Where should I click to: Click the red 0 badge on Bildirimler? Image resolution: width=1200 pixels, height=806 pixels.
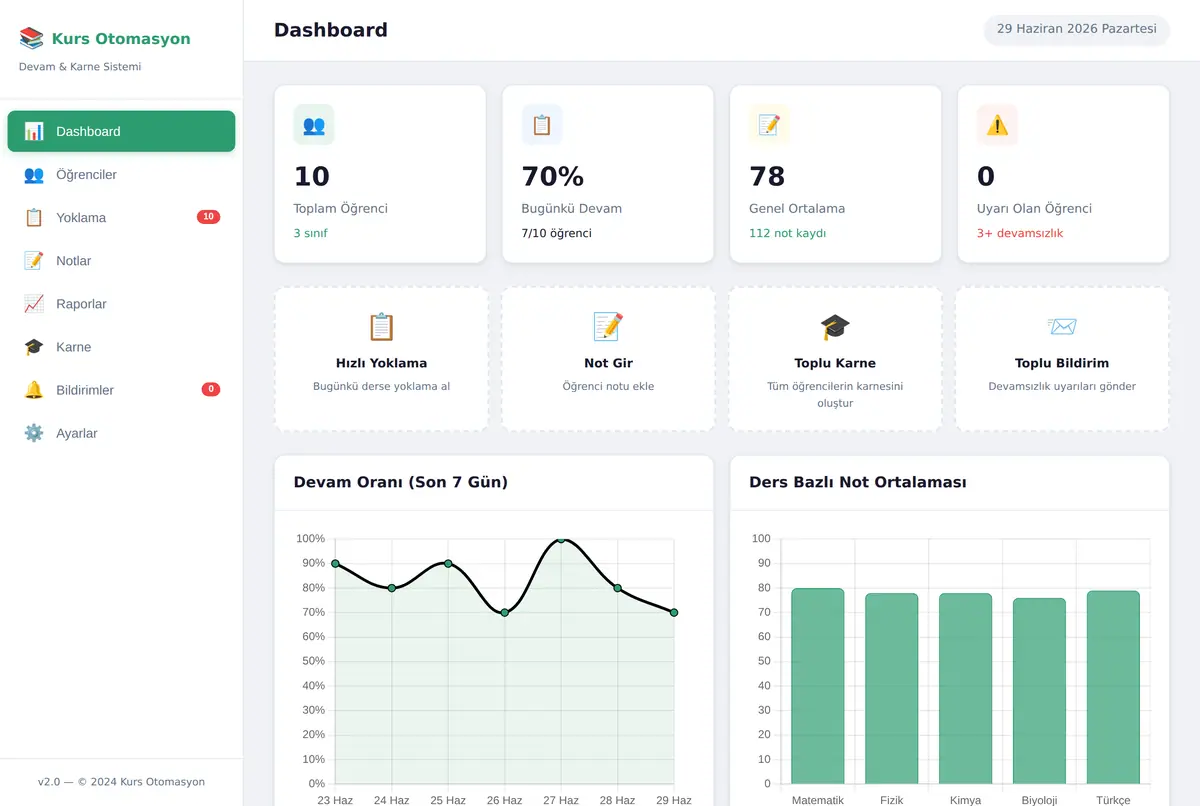tap(210, 389)
